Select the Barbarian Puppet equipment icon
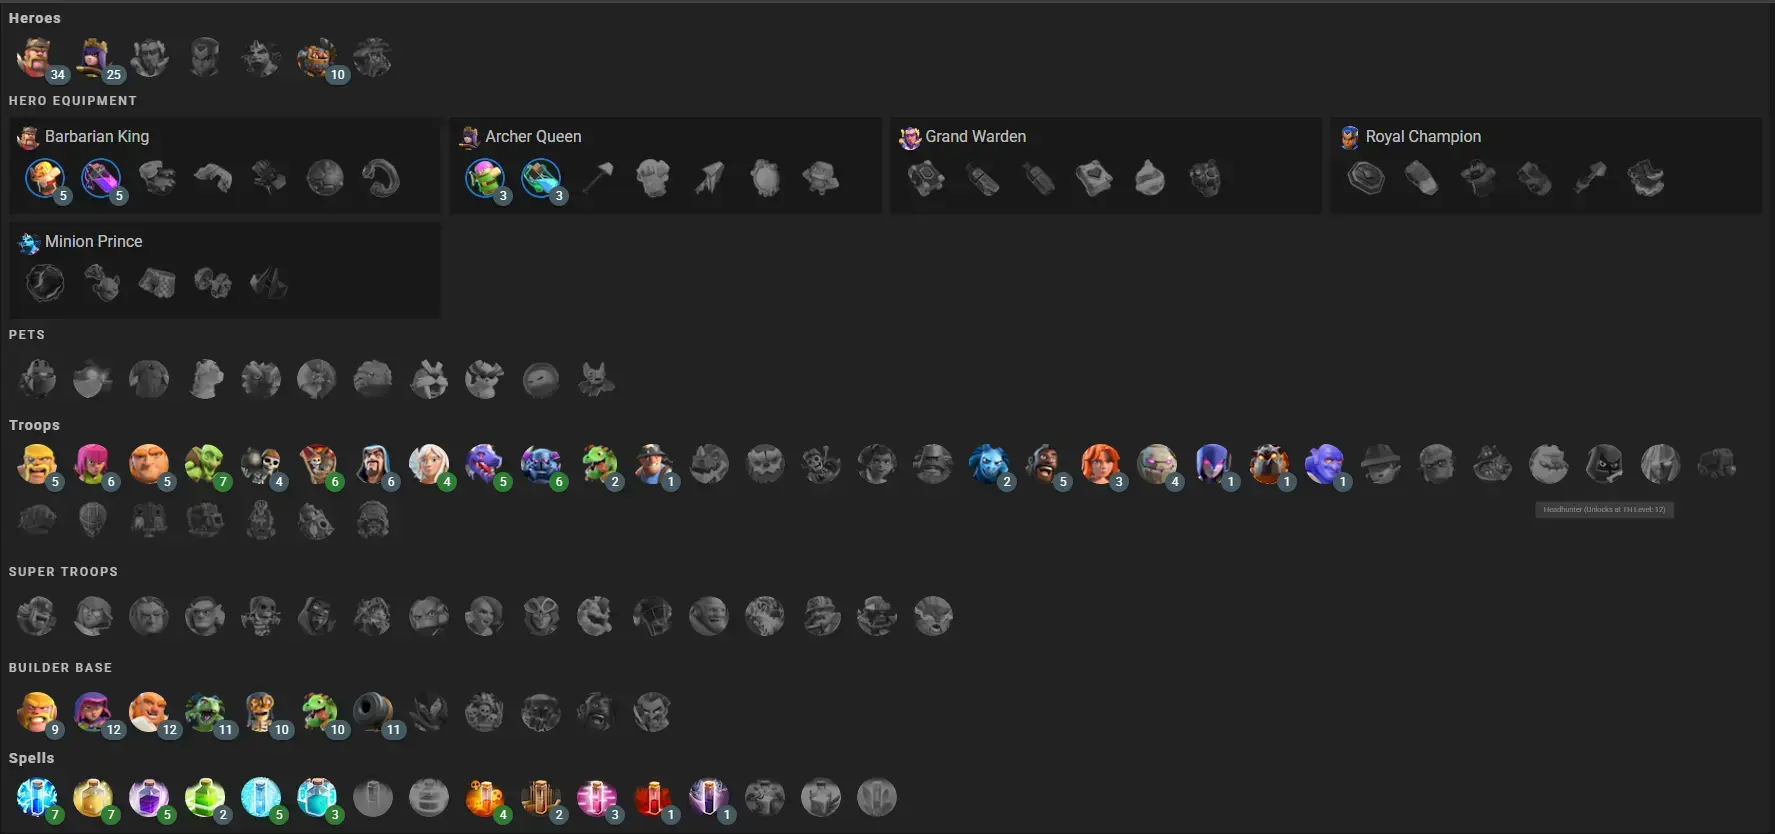 [x=44, y=178]
